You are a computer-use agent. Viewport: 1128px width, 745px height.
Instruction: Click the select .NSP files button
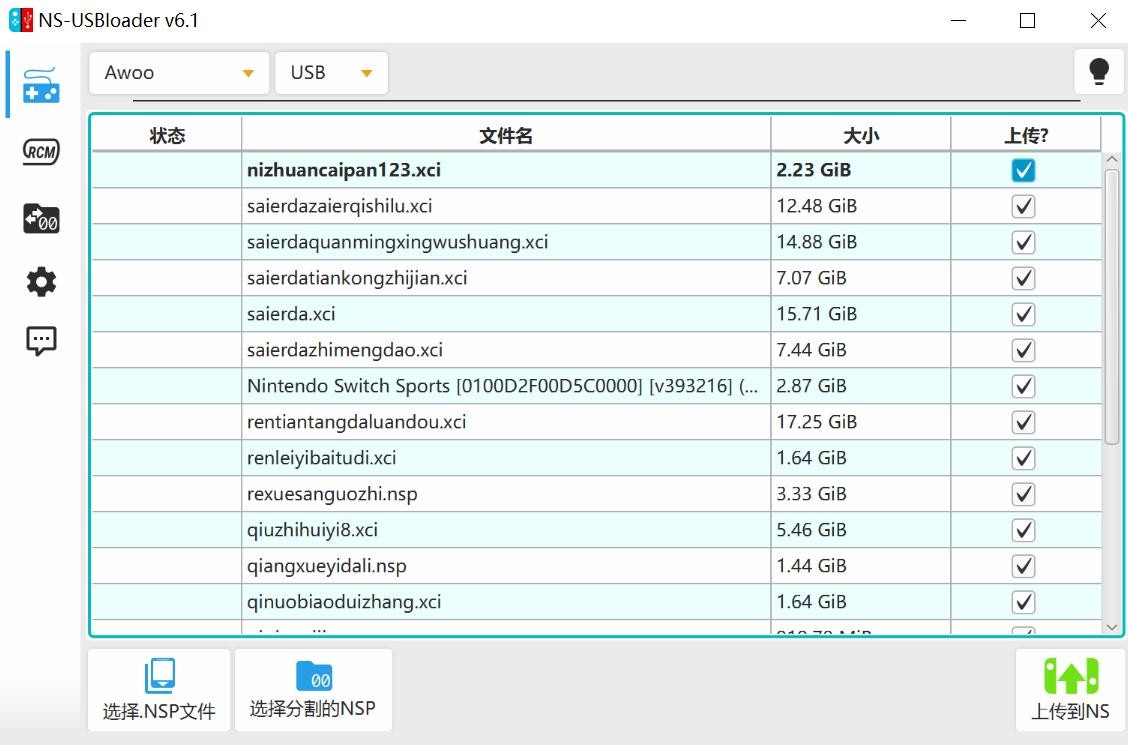point(159,690)
